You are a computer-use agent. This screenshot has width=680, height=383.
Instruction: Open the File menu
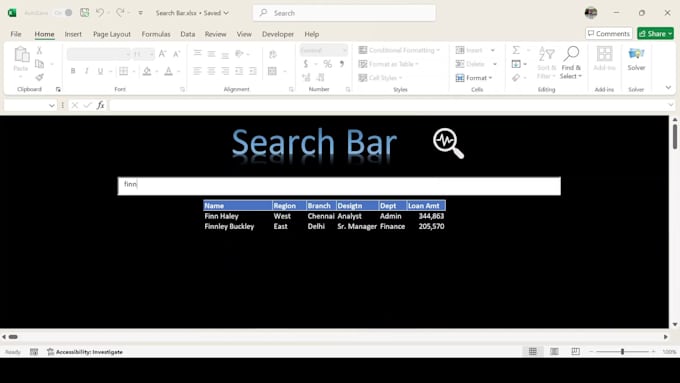16,34
